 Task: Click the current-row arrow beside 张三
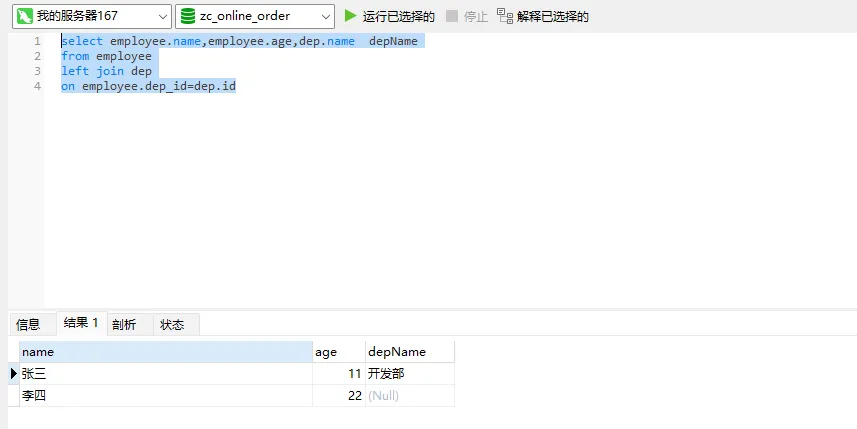pos(14,374)
